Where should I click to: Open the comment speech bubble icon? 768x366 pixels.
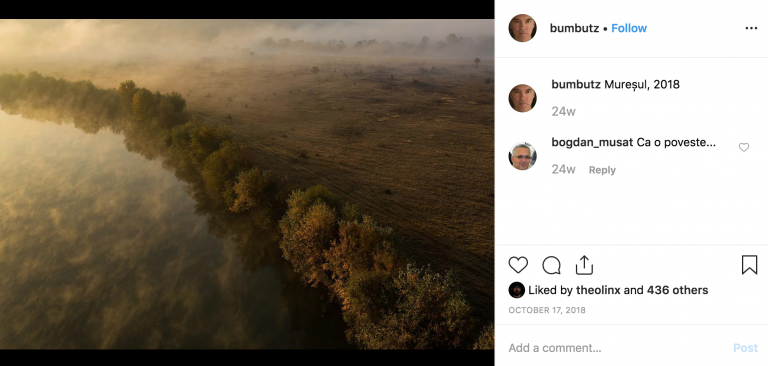(552, 266)
